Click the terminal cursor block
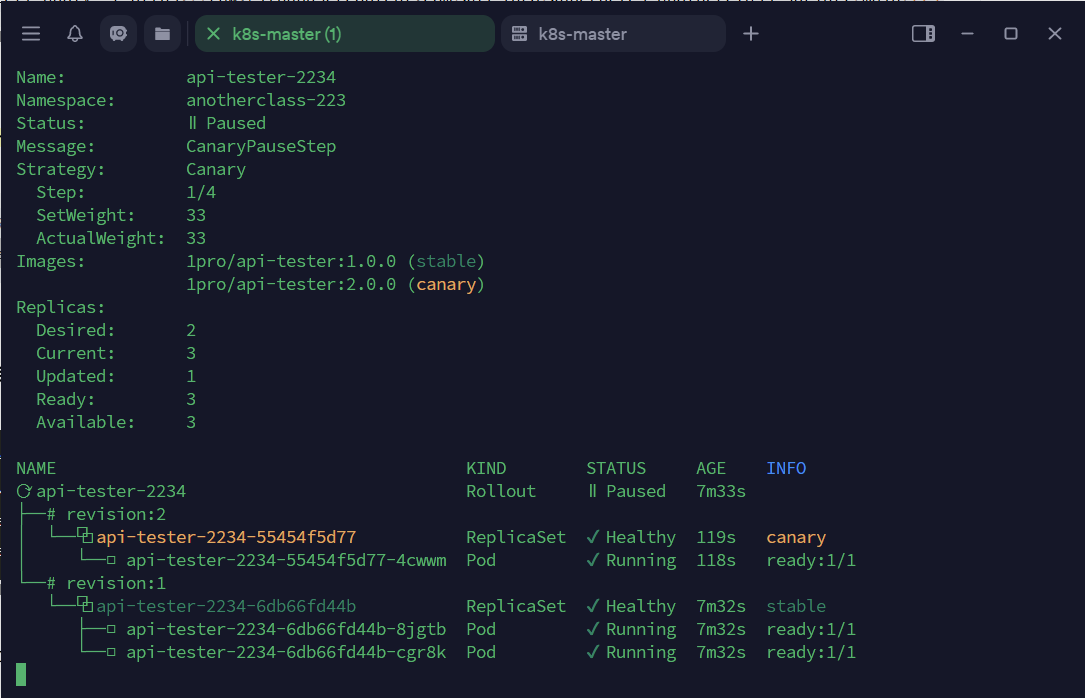The width and height of the screenshot is (1085, 698). (x=21, y=675)
